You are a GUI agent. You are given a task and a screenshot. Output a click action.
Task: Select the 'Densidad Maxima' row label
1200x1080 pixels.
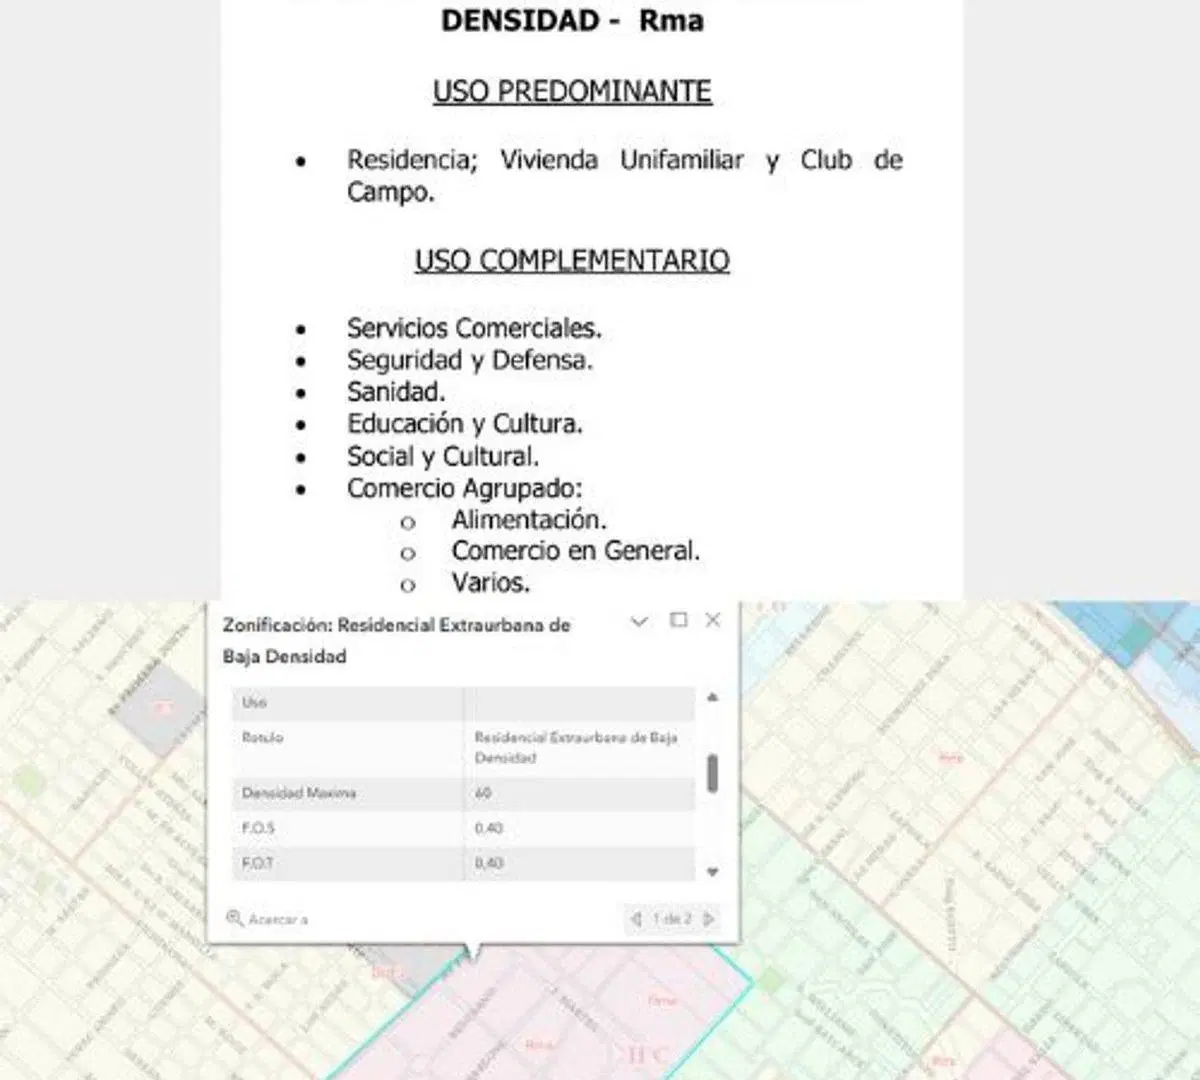(299, 793)
